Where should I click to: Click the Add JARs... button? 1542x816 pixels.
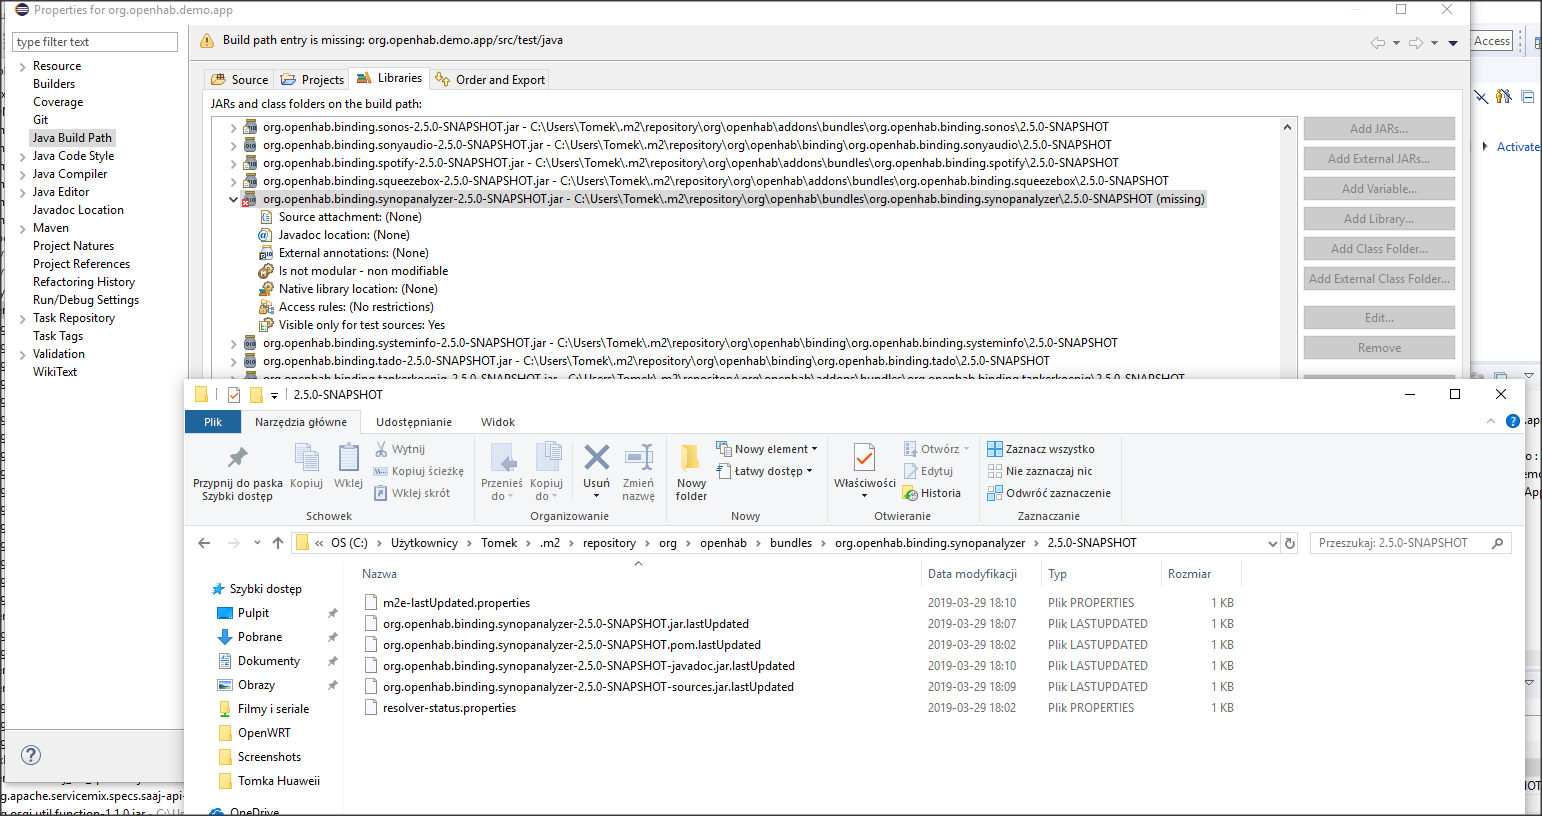click(1379, 129)
